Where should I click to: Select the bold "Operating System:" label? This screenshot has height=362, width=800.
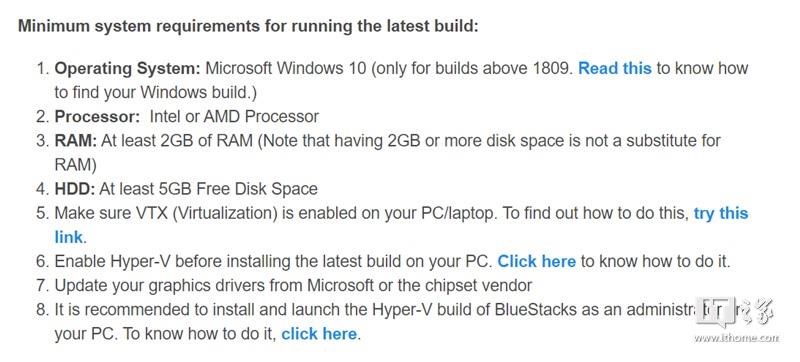click(x=128, y=69)
